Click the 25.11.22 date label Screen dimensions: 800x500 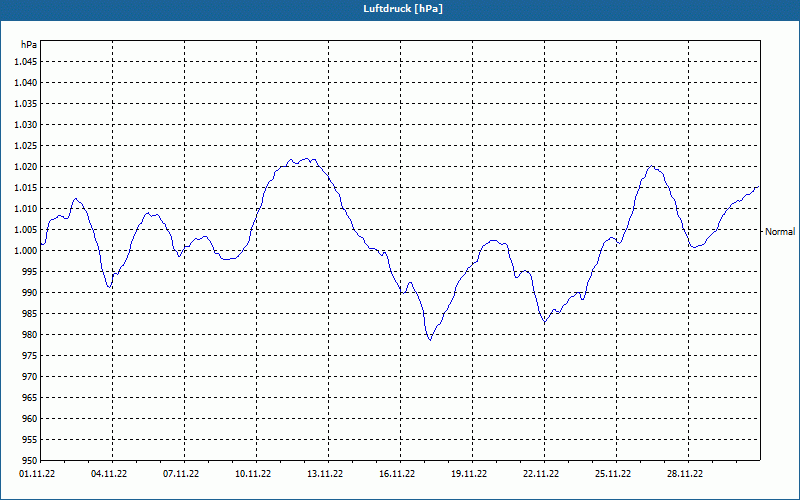coord(612,473)
